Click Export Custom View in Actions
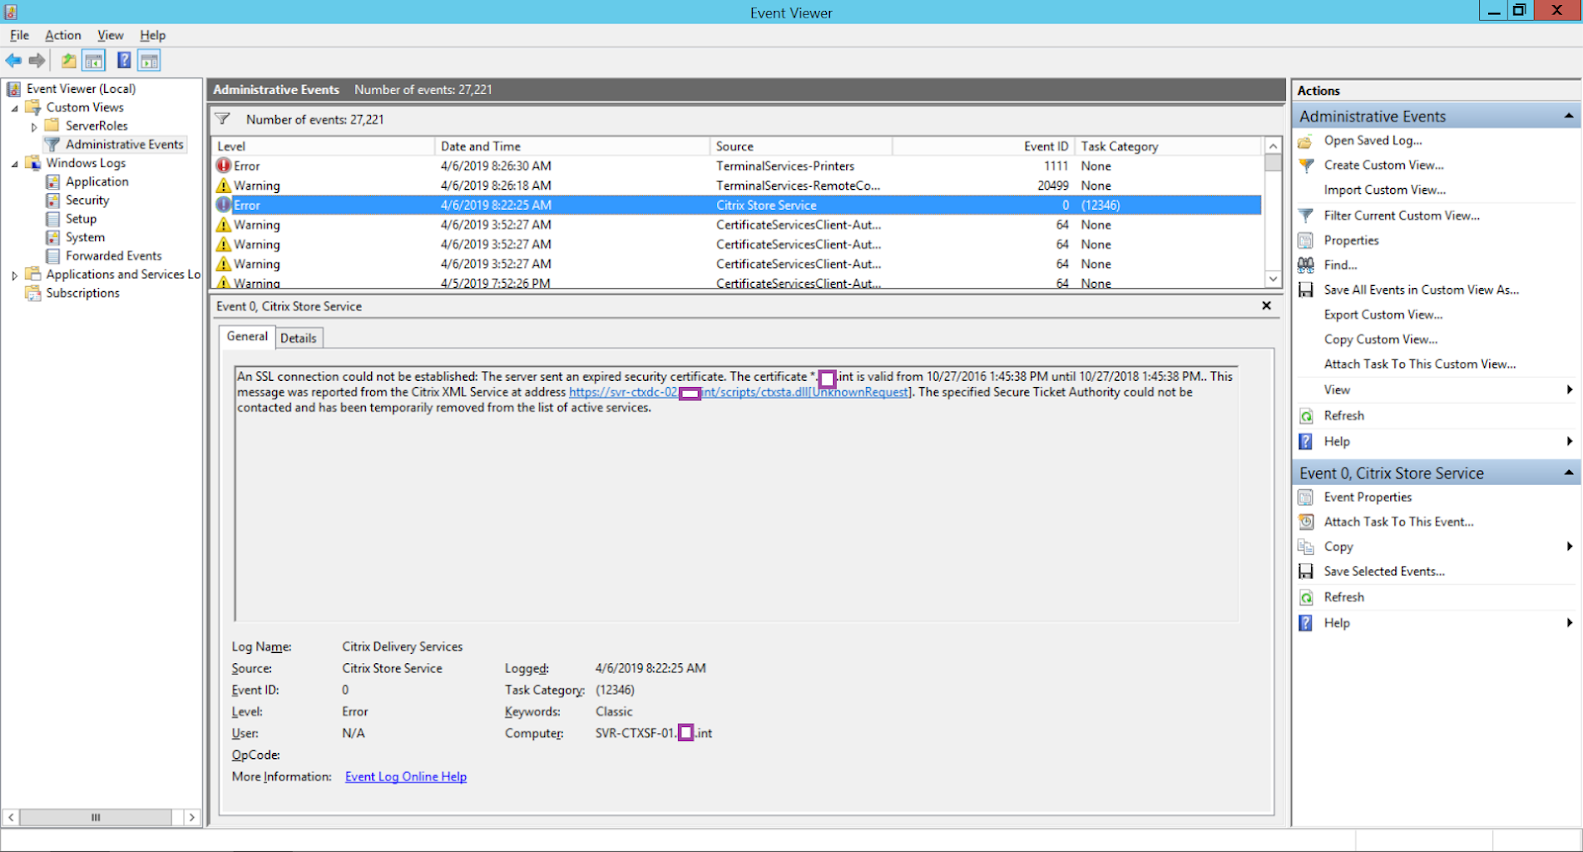The height and width of the screenshot is (852, 1583). (x=1383, y=315)
